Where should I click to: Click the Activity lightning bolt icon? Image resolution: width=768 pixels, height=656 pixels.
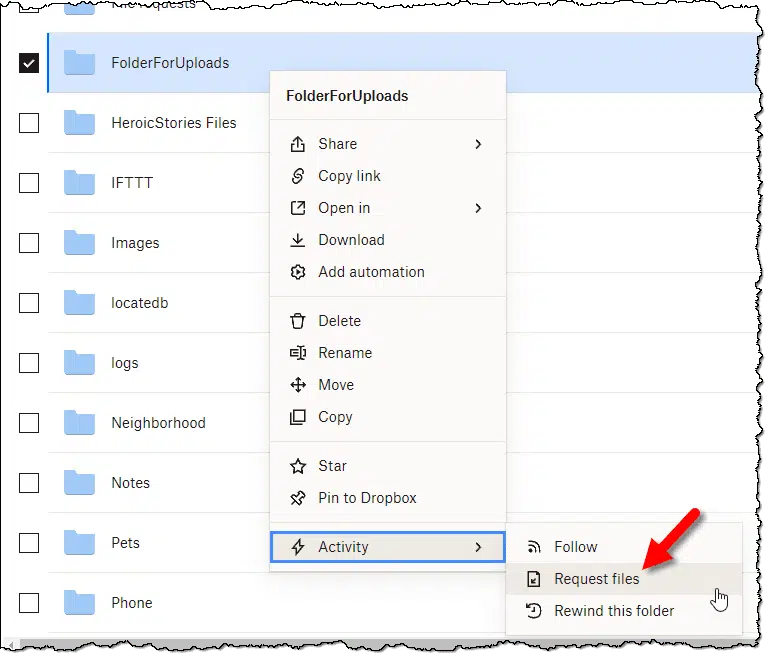pos(298,548)
